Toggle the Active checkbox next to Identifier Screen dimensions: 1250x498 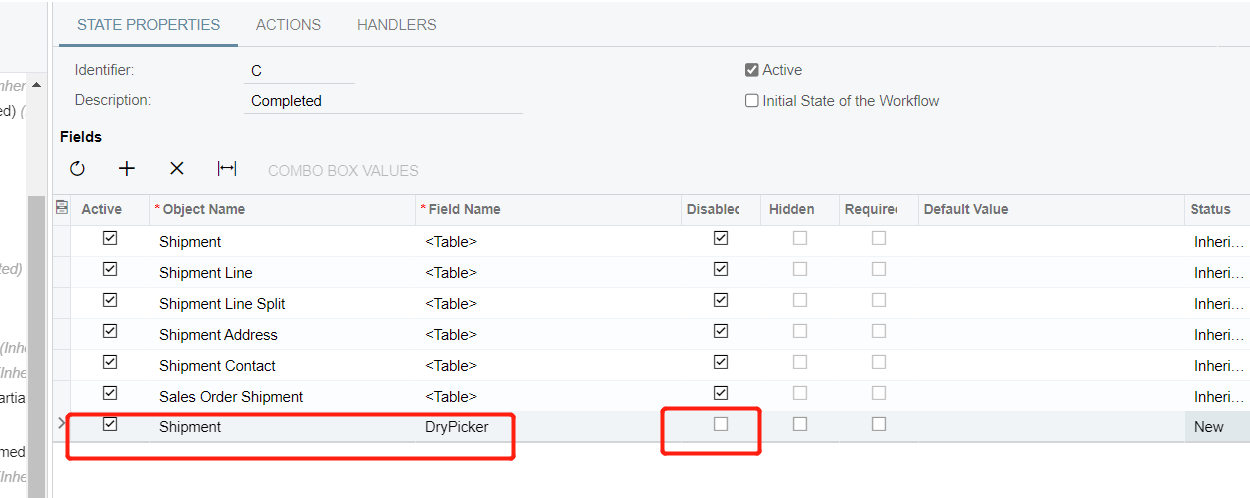[752, 70]
